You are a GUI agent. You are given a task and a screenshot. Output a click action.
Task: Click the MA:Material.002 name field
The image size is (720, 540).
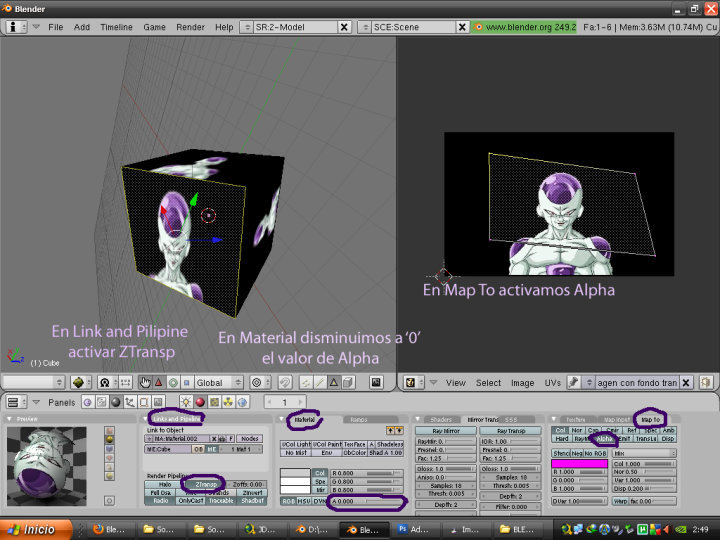click(x=180, y=439)
